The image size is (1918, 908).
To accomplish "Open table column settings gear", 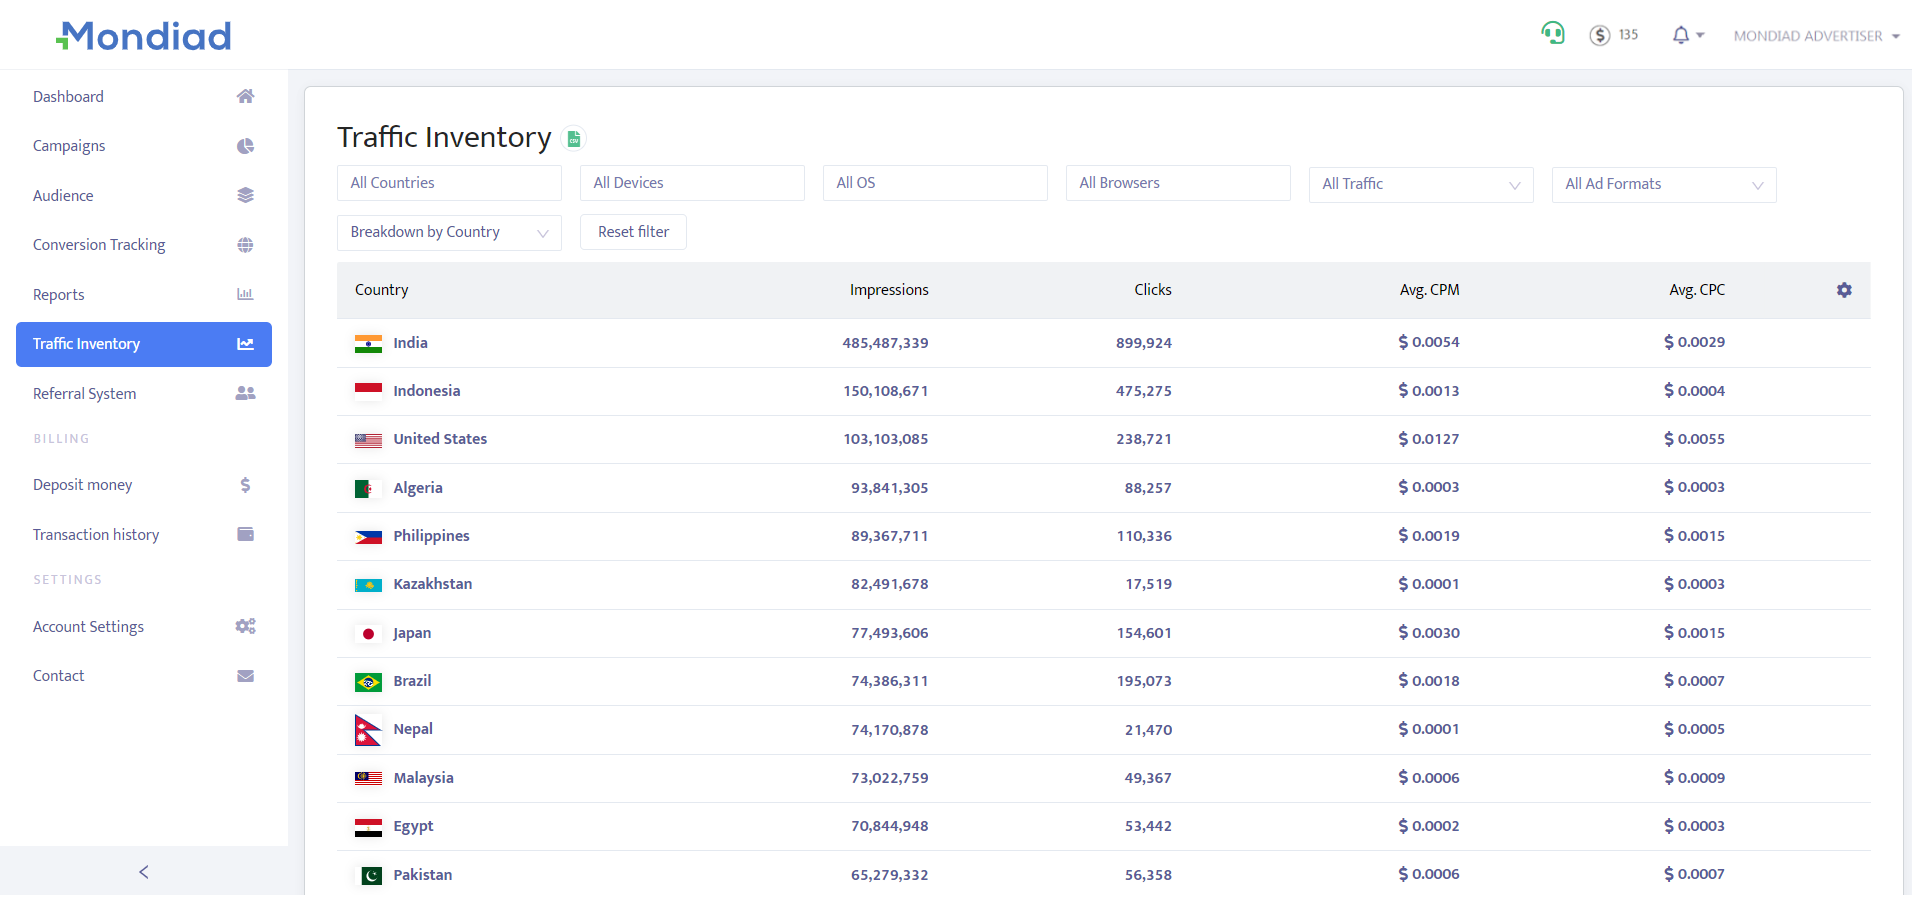I will pos(1843,290).
